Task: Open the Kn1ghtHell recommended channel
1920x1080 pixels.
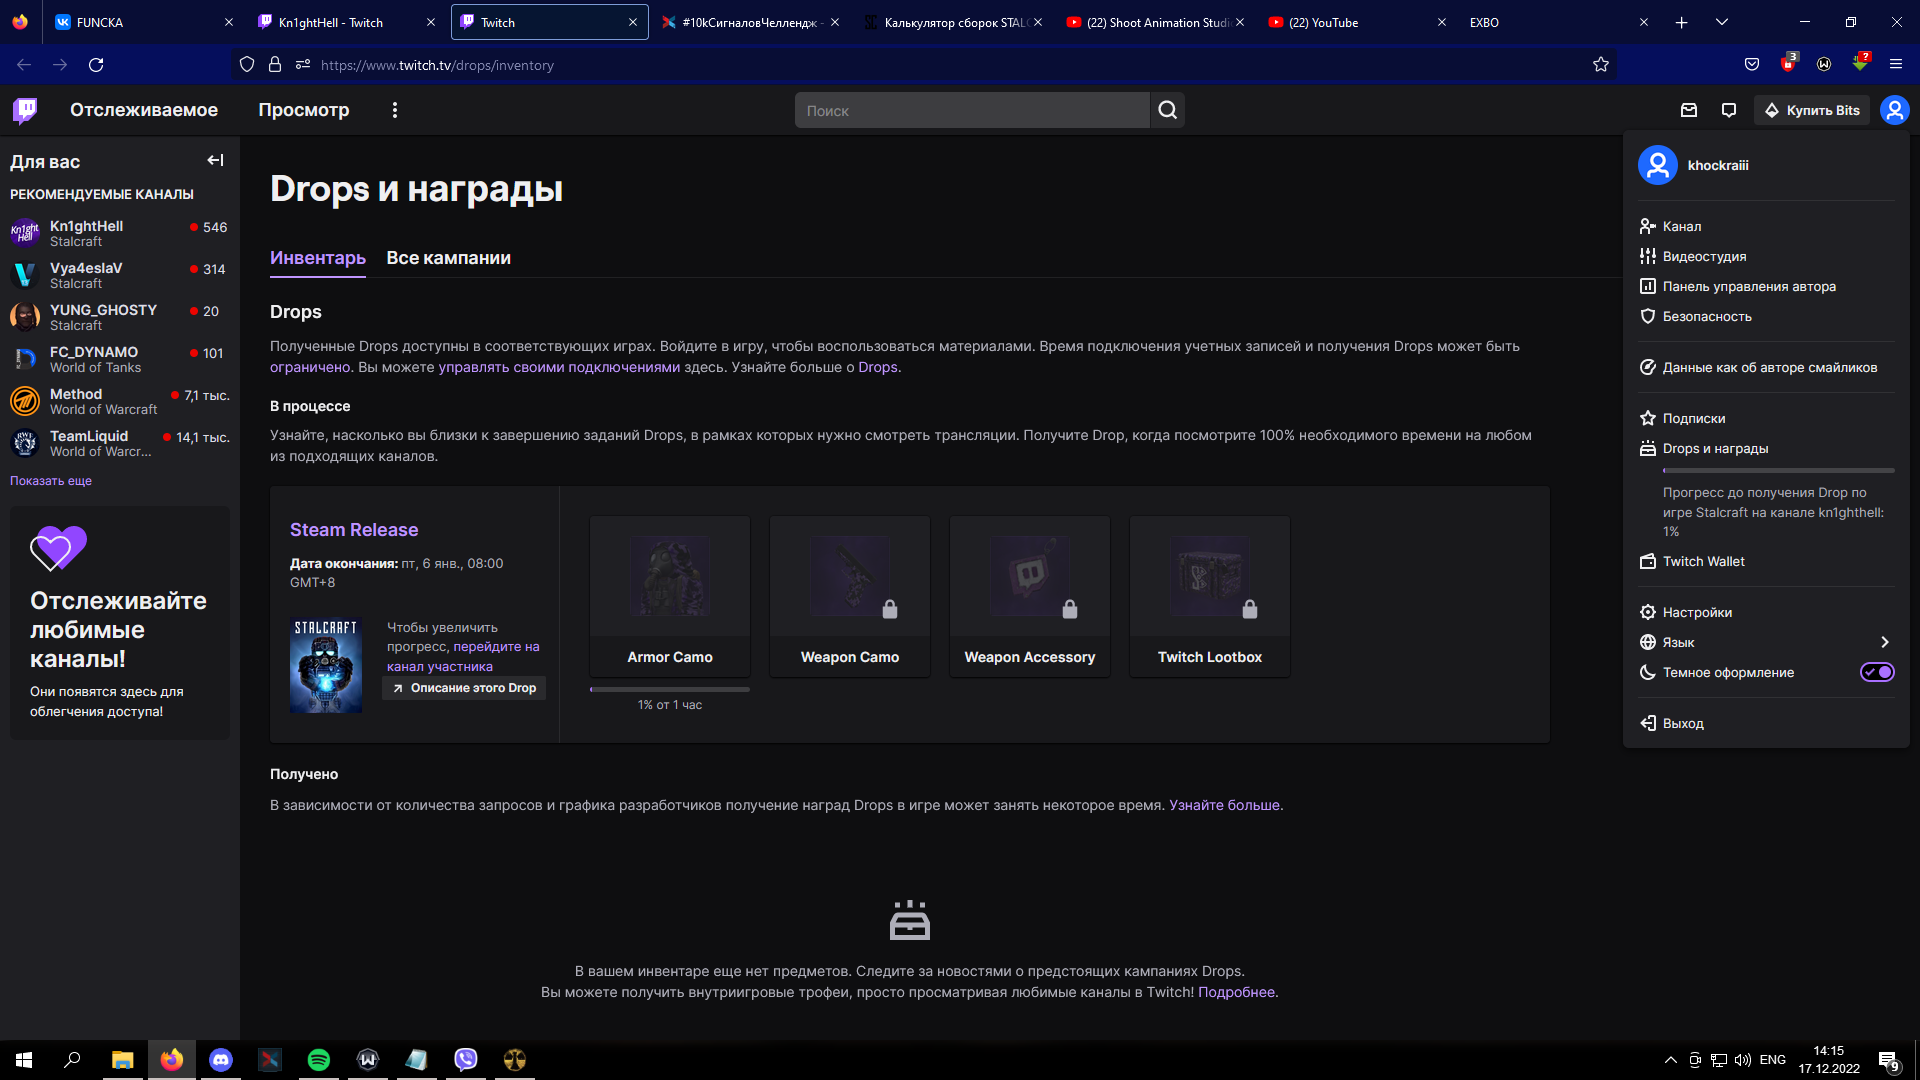Action: [x=120, y=233]
